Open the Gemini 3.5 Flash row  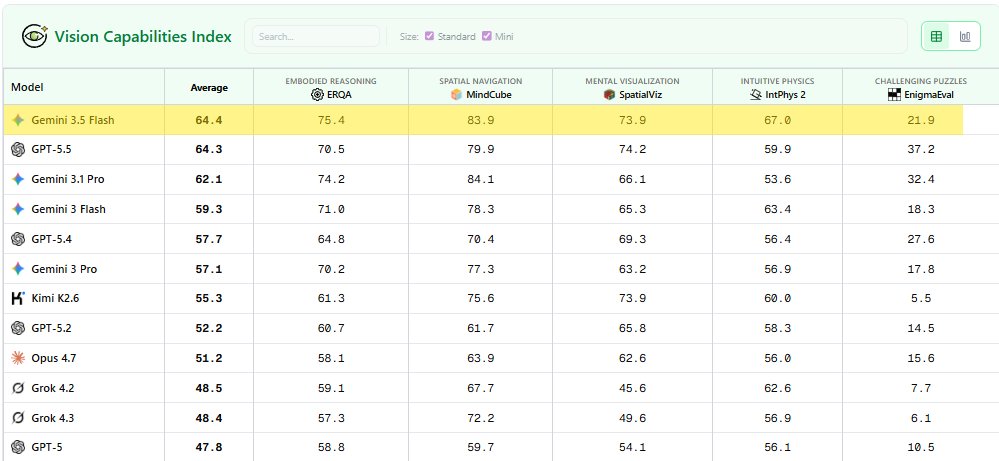tap(483, 120)
